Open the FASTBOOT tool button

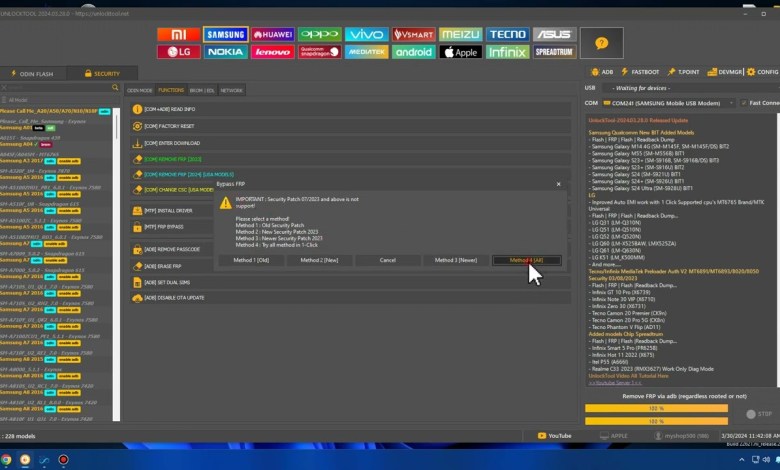640,72
